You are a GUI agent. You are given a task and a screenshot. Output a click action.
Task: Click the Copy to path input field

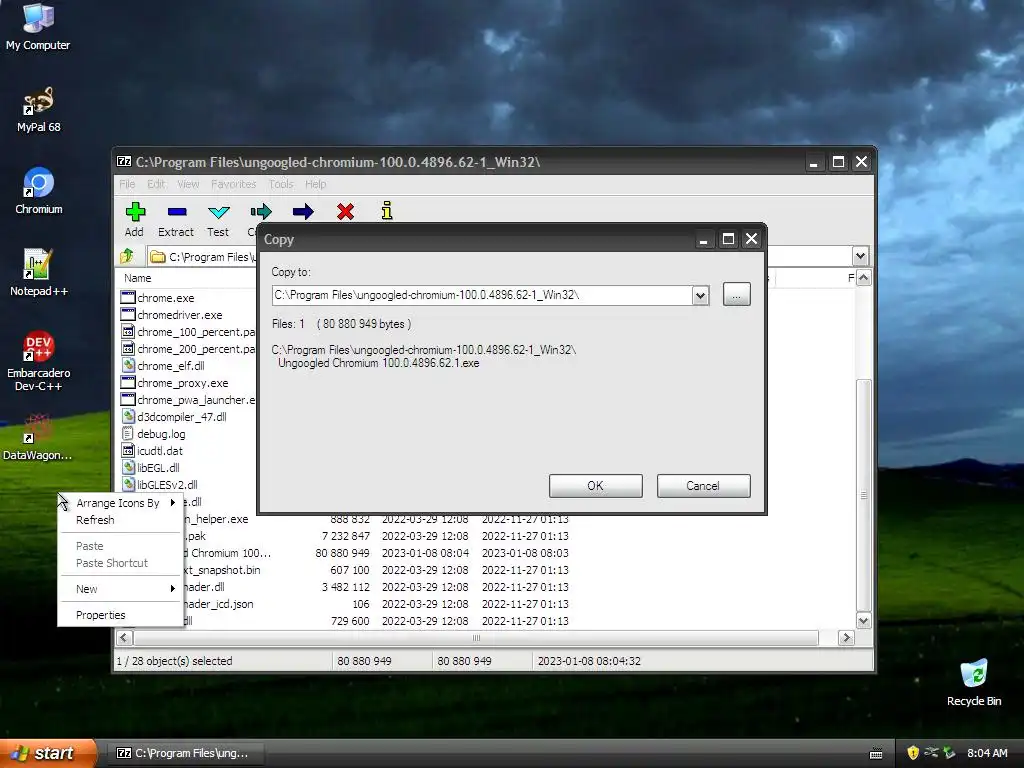(x=483, y=295)
